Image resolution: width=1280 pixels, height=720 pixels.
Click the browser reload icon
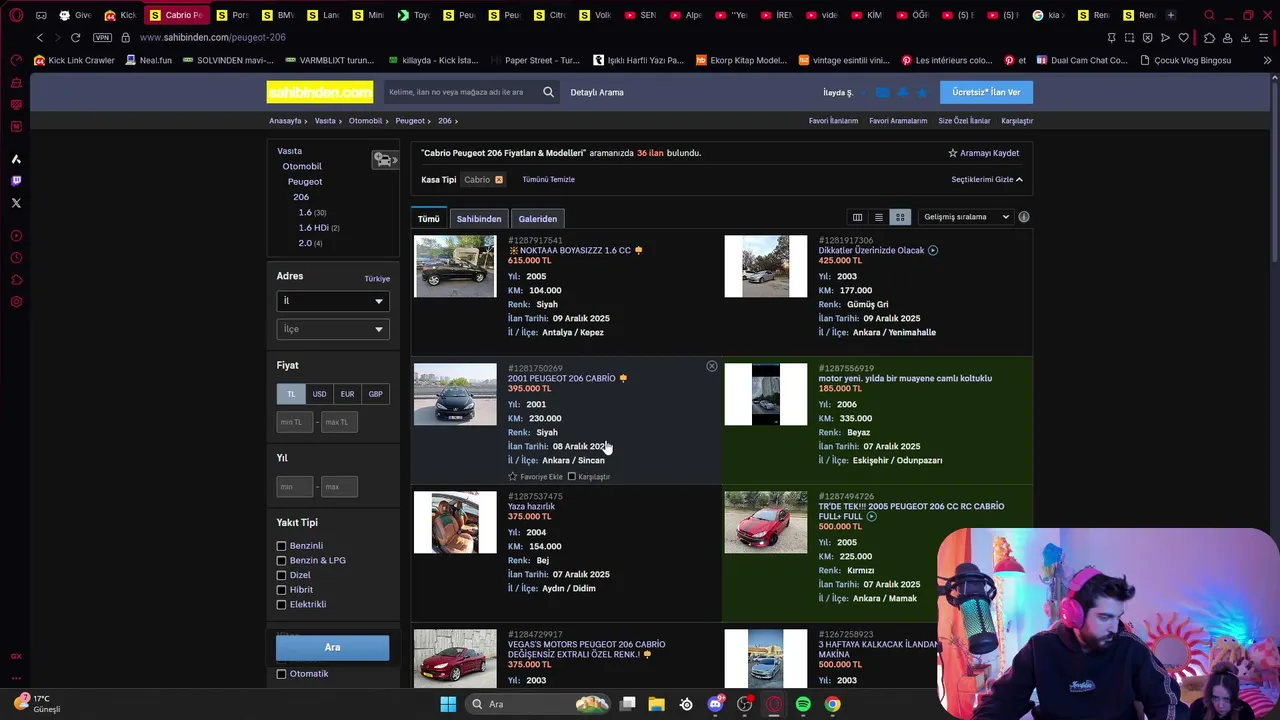75,37
